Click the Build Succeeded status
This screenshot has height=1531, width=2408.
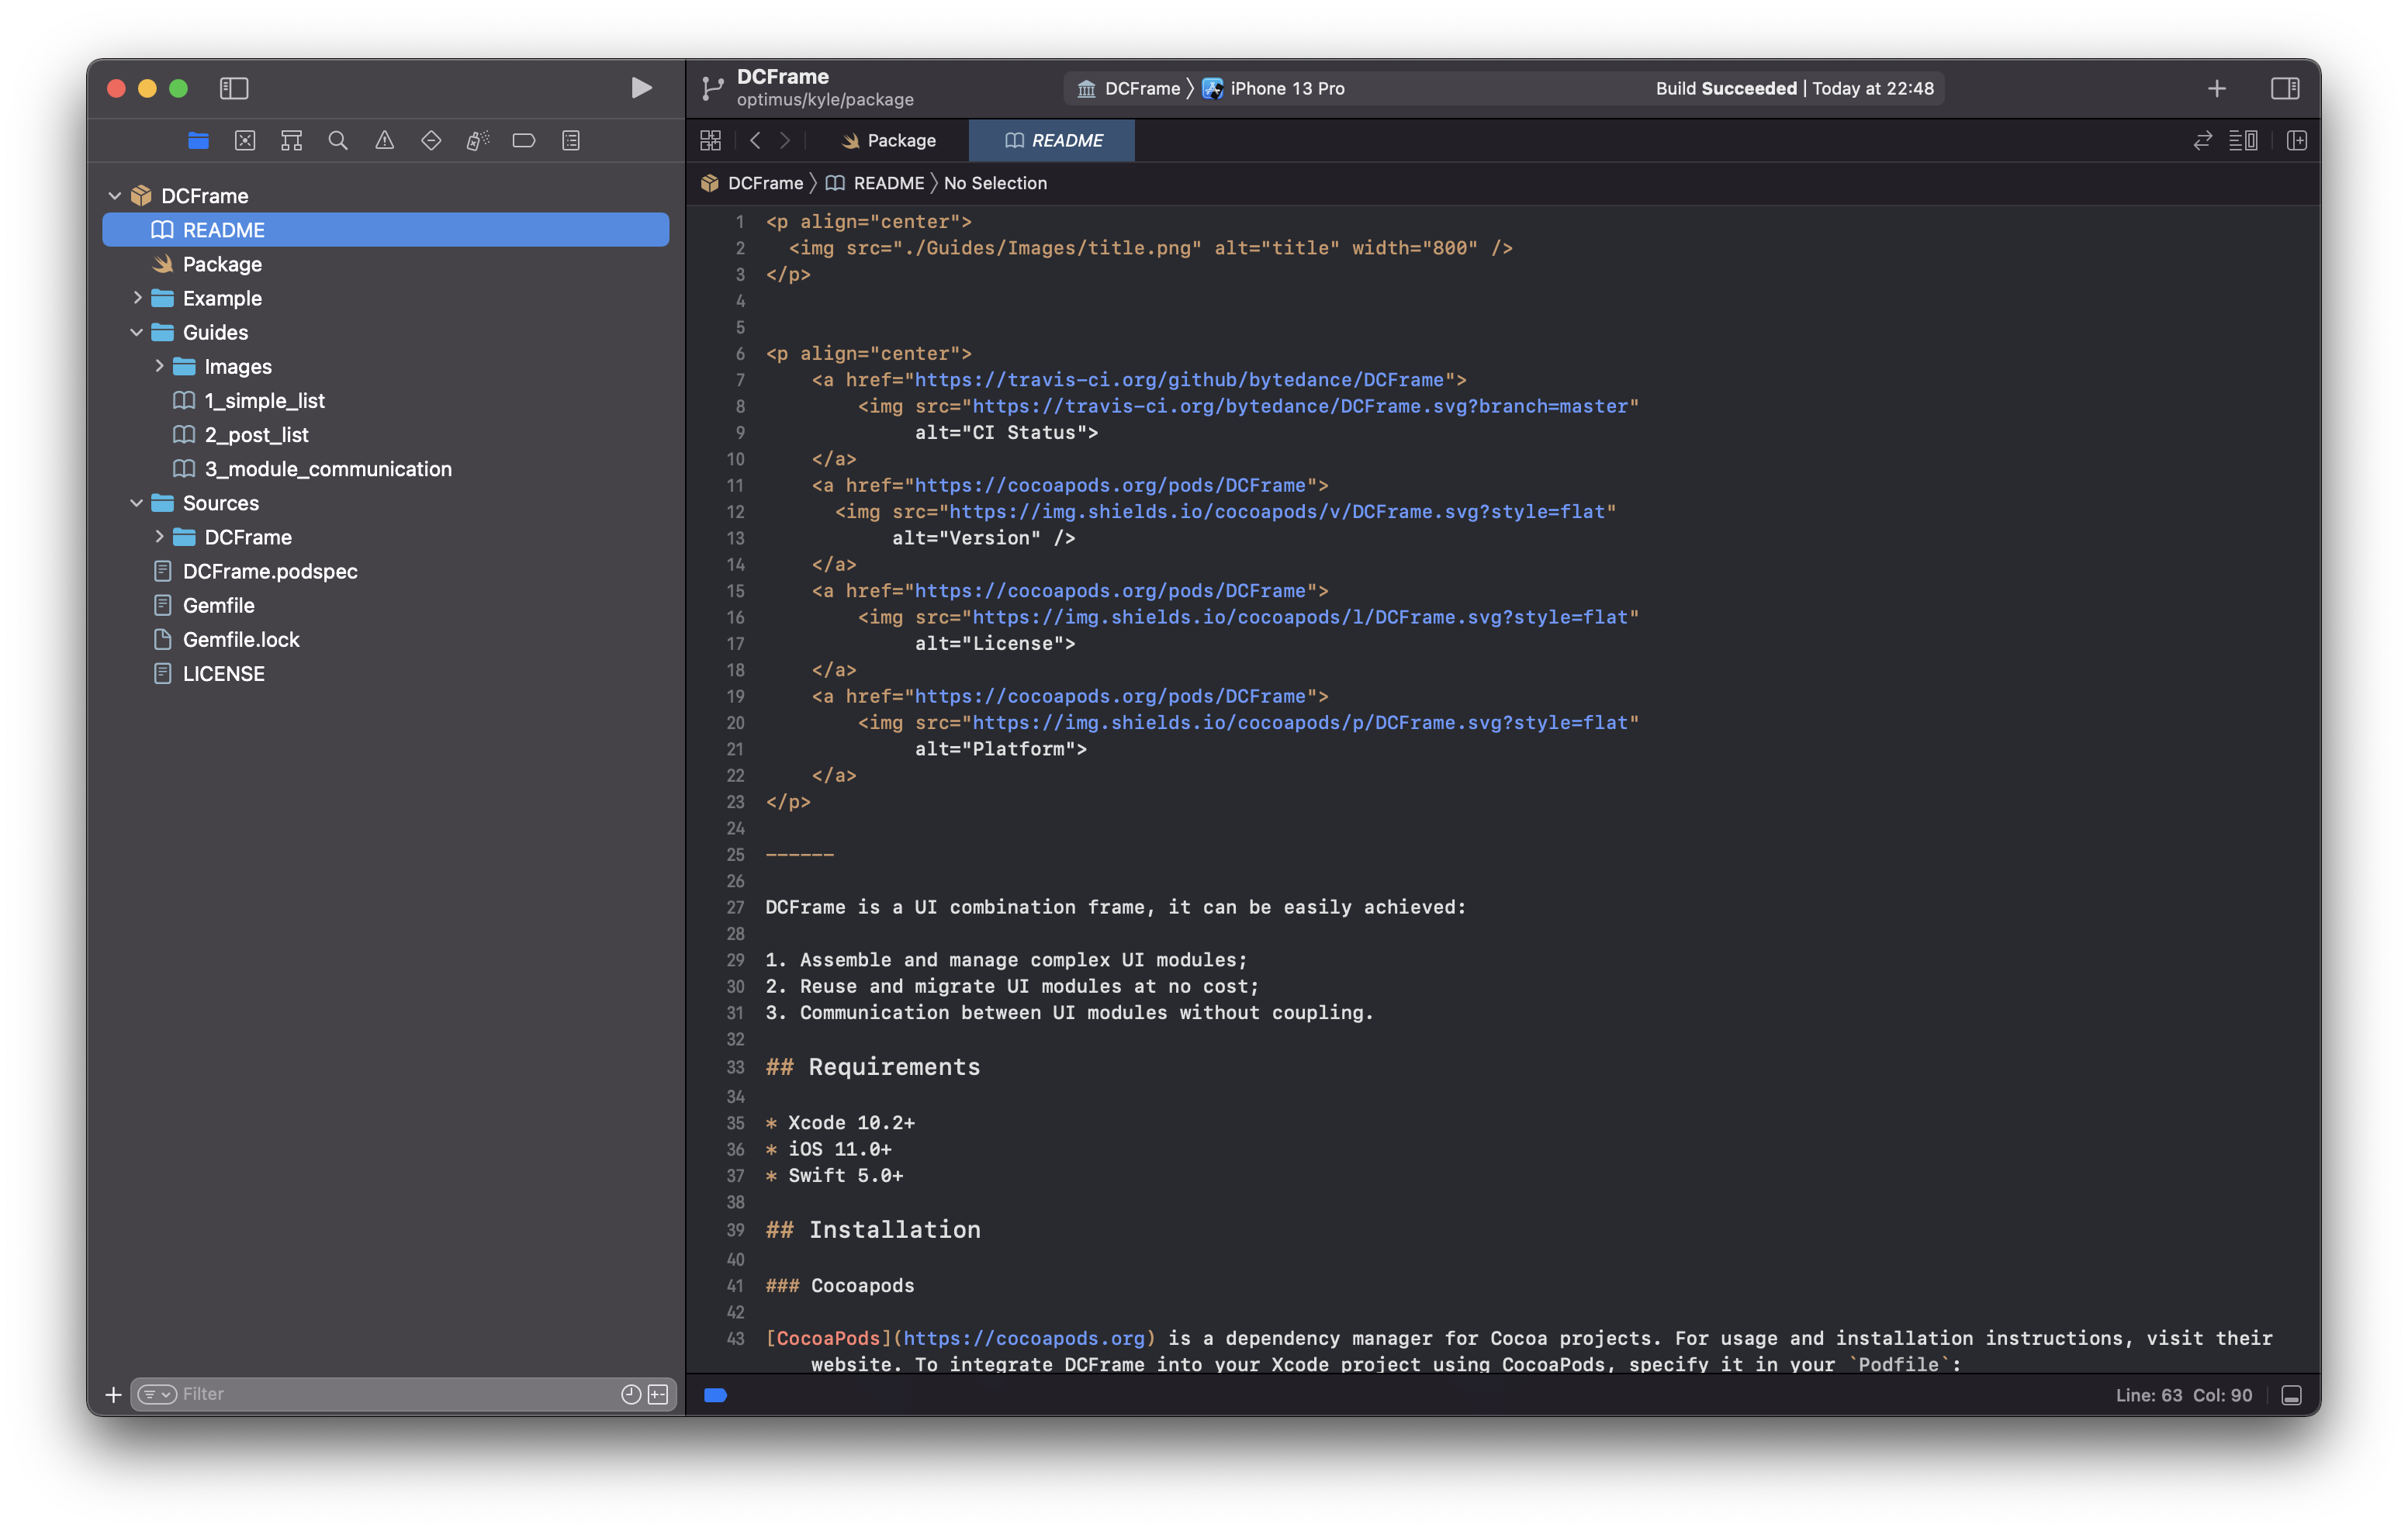coord(1794,88)
